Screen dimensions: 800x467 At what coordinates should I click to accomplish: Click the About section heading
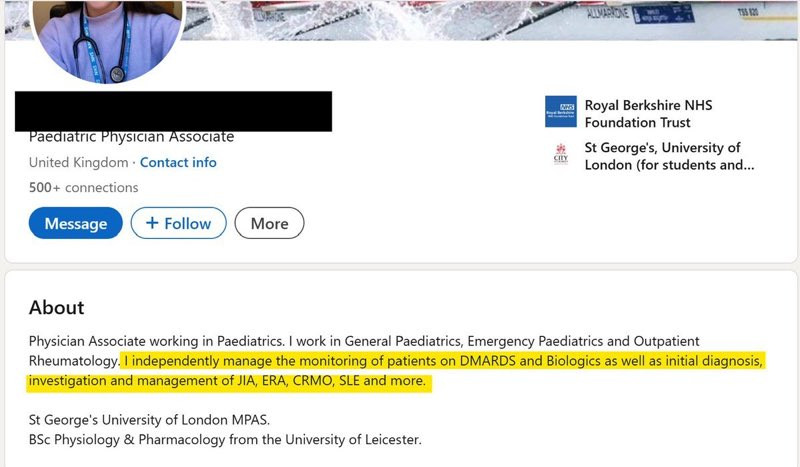57,307
